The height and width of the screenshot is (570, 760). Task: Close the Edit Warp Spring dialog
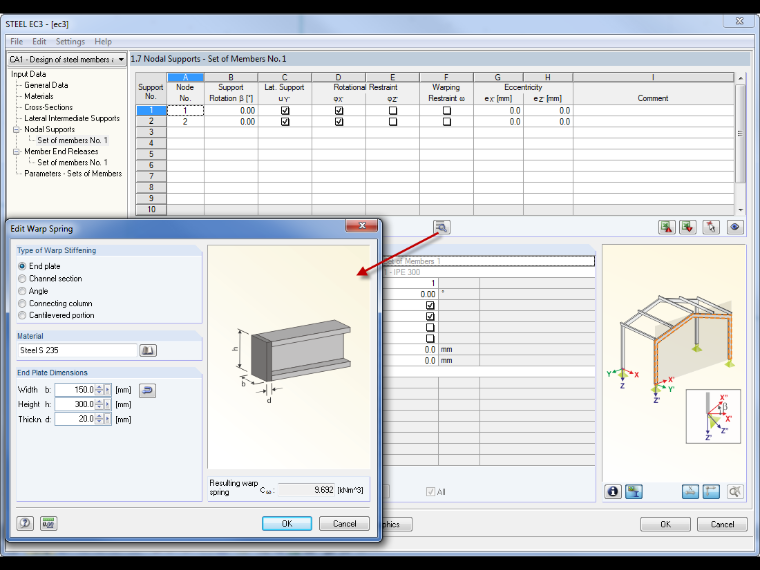(362, 226)
